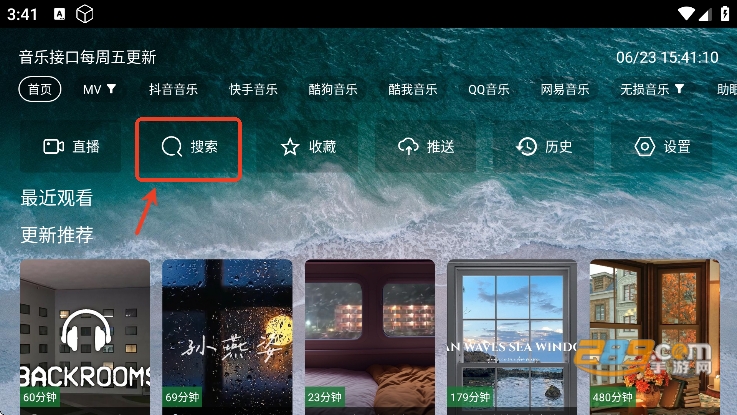Open the 179分钟 sea window thumbnail
The image size is (737, 415).
click(512, 337)
